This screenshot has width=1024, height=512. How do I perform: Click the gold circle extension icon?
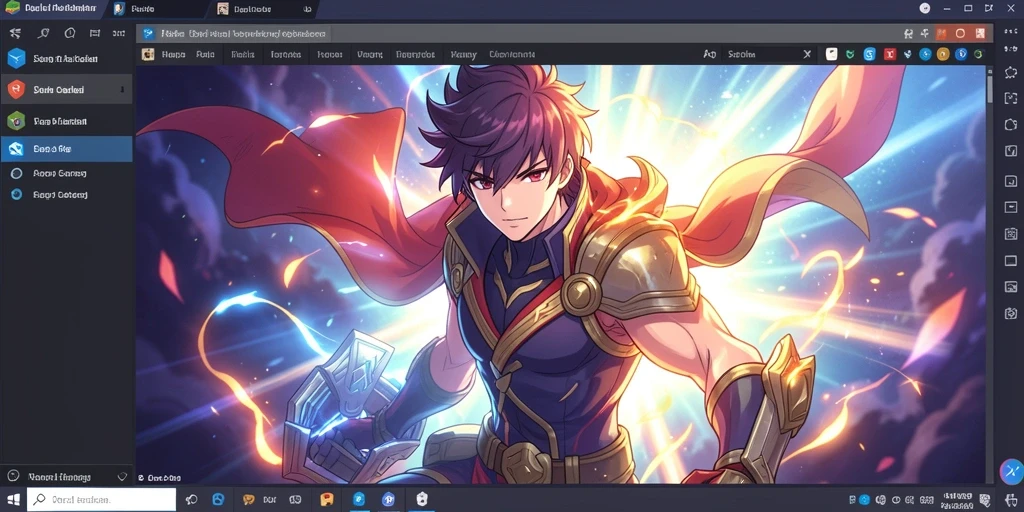point(942,55)
